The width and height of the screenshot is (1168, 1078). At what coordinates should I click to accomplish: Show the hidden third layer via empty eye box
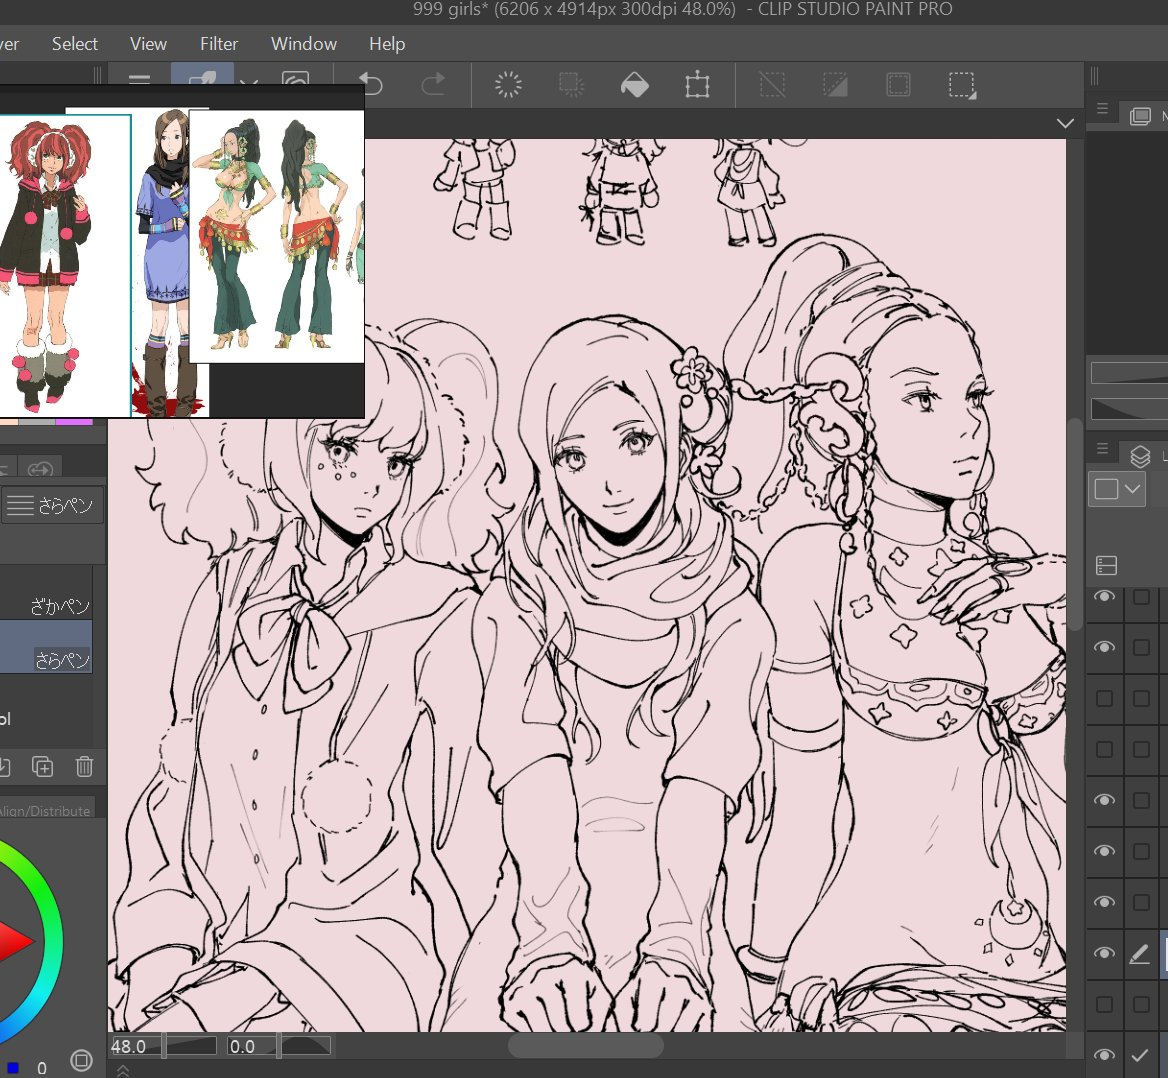point(1105,698)
